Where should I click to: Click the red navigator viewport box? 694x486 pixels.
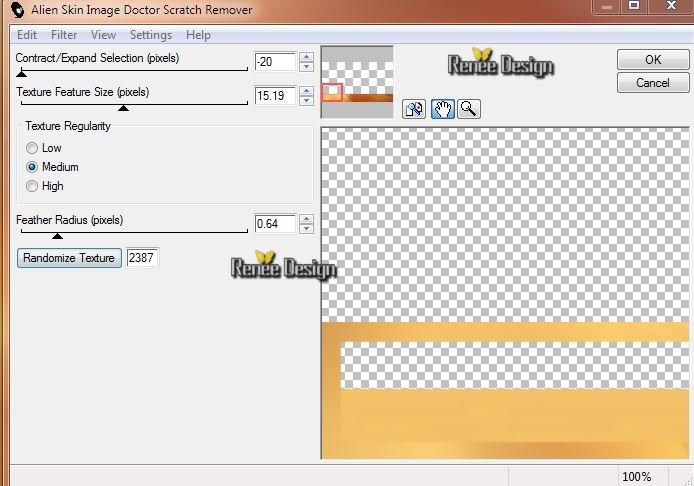332,92
